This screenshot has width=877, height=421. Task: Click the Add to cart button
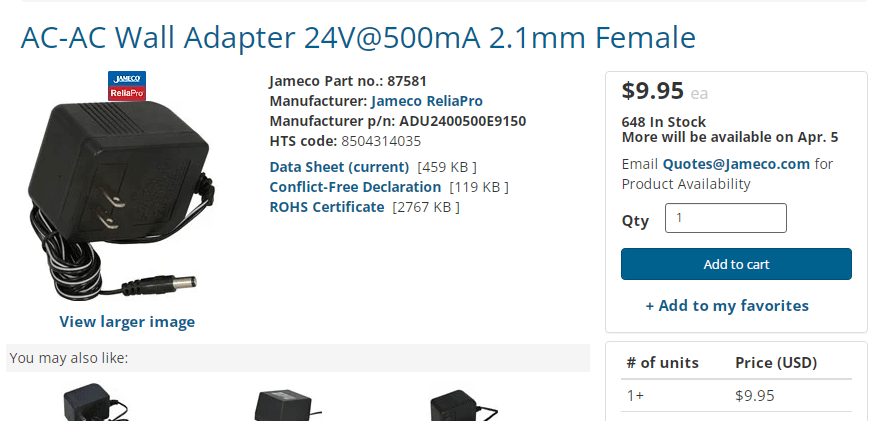(x=736, y=264)
